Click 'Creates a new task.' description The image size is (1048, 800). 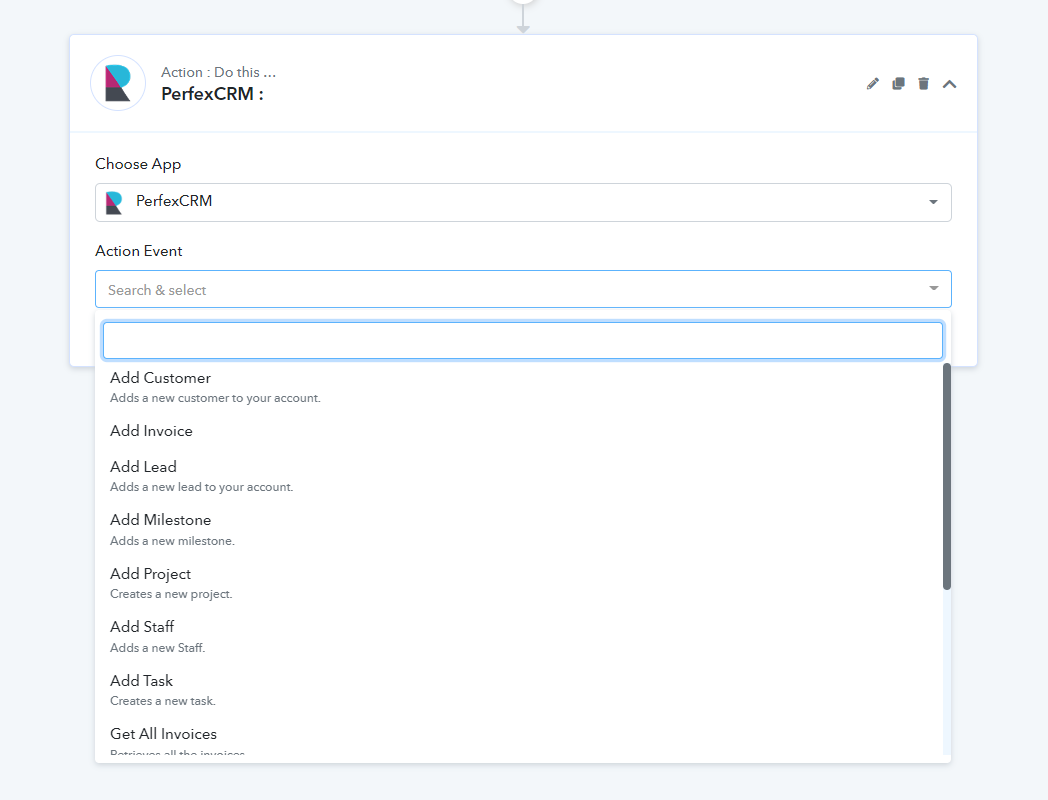(163, 700)
